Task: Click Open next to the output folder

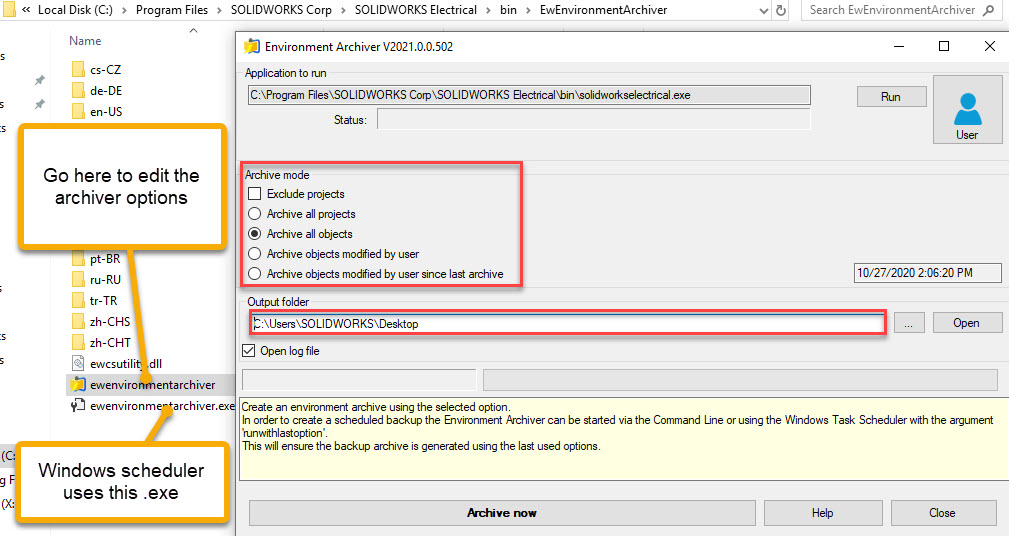Action: (967, 323)
